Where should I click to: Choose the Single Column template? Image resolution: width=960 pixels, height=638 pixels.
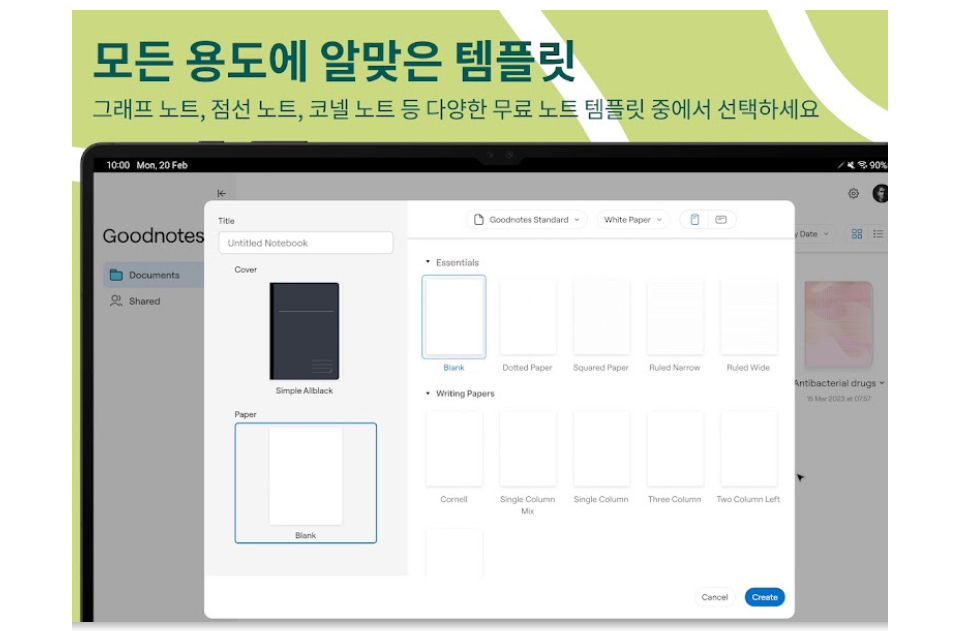pyautogui.click(x=601, y=448)
